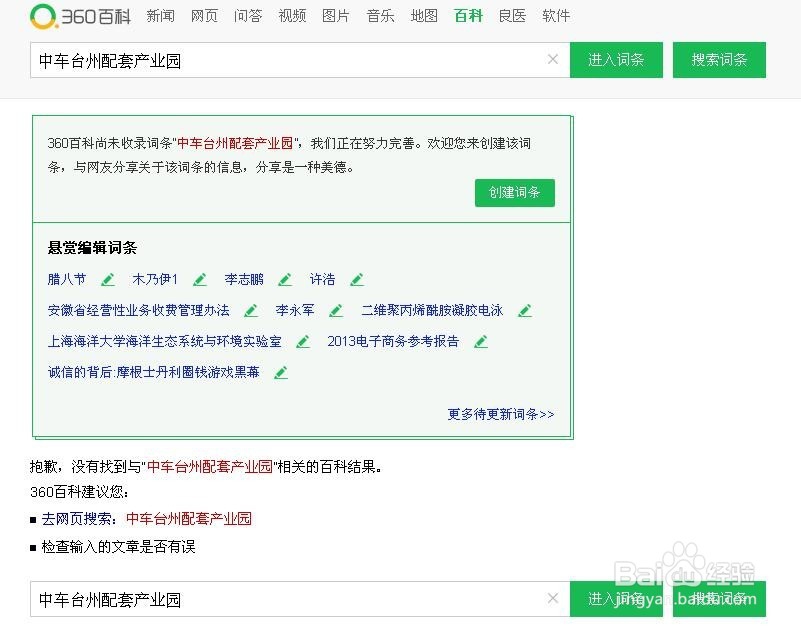The width and height of the screenshot is (801, 627).
Task: Focus the bottom search input field
Action: [x=300, y=598]
